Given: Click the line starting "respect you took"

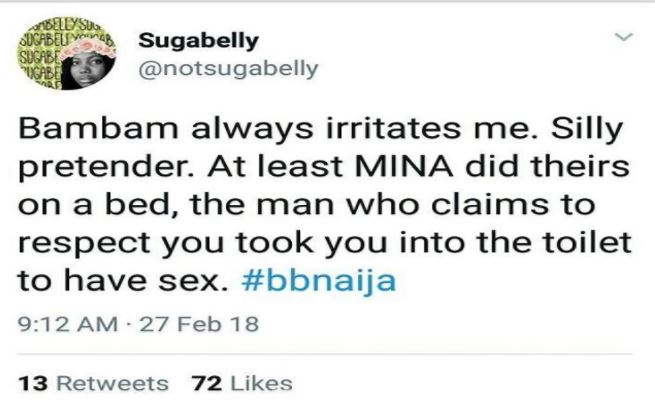Looking at the screenshot, I should pyautogui.click(x=320, y=244).
